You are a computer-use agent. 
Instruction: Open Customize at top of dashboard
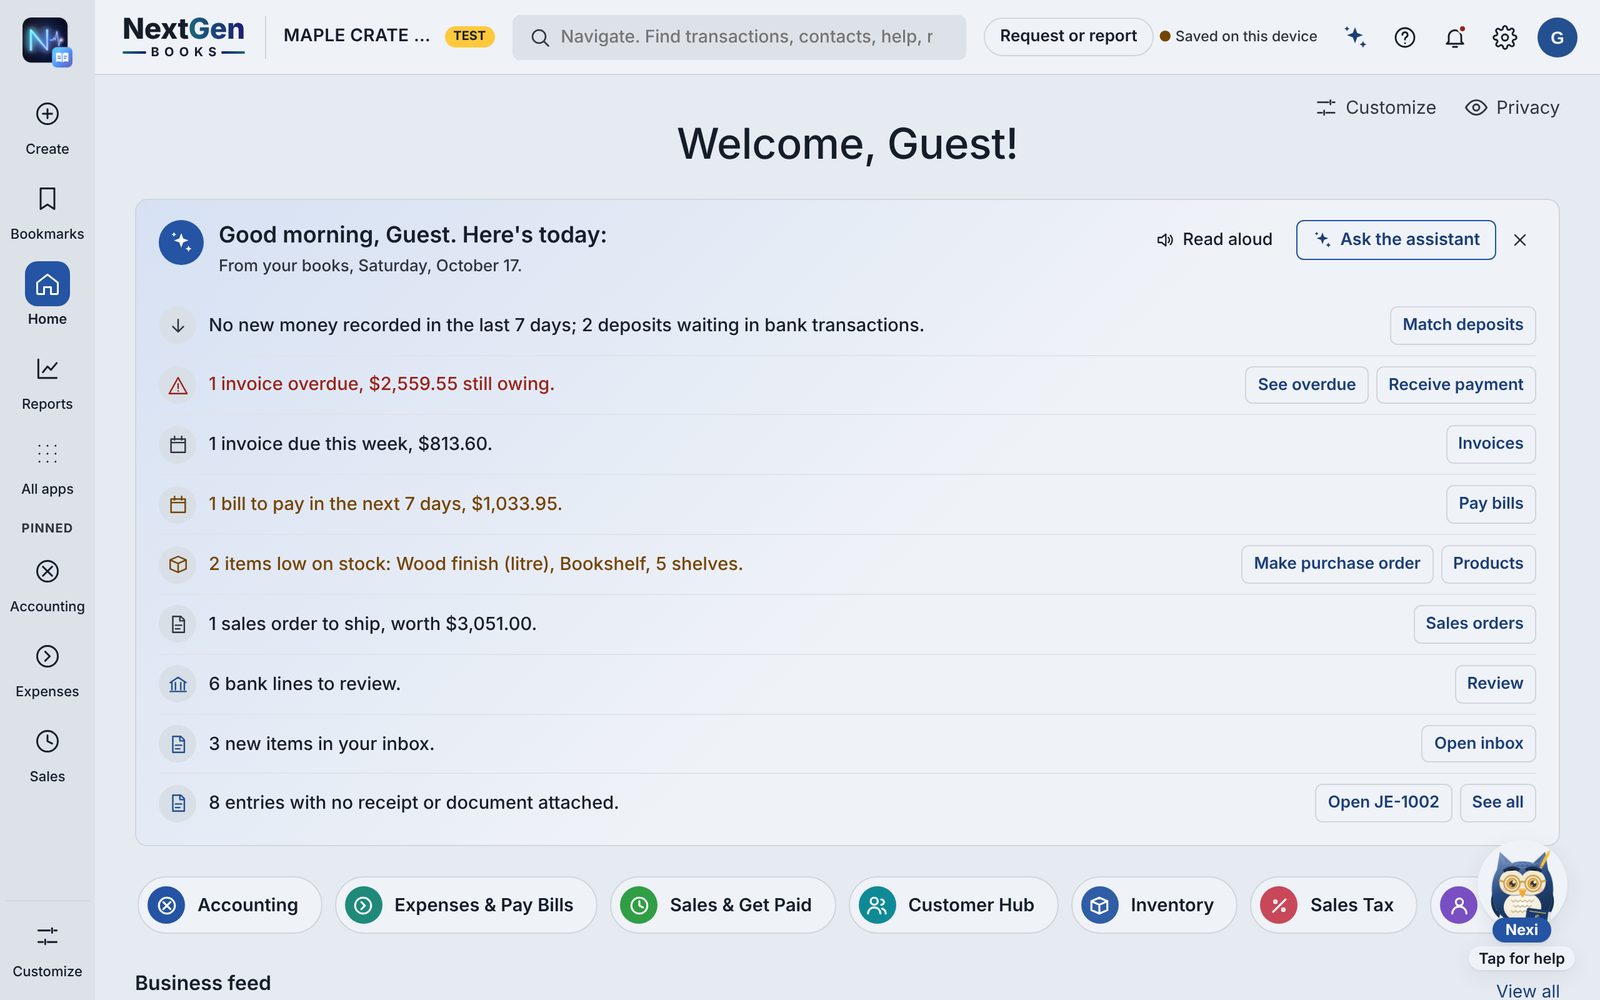[x=1376, y=107]
